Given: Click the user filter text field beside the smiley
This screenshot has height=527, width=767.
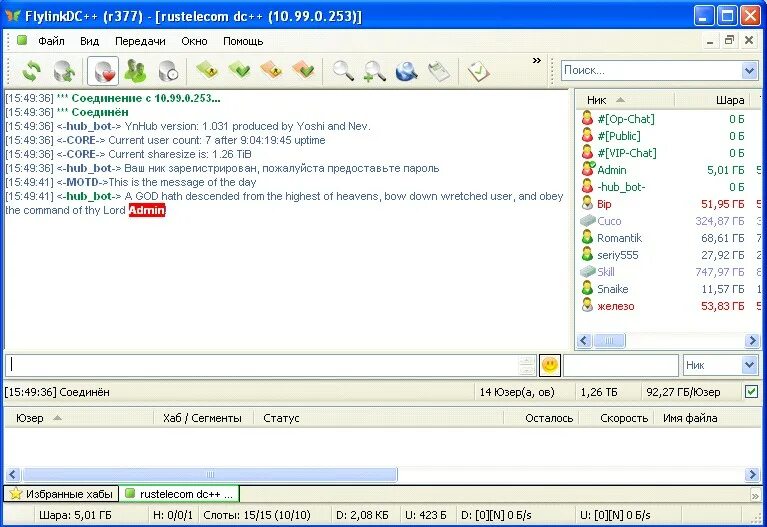Looking at the screenshot, I should point(620,365).
